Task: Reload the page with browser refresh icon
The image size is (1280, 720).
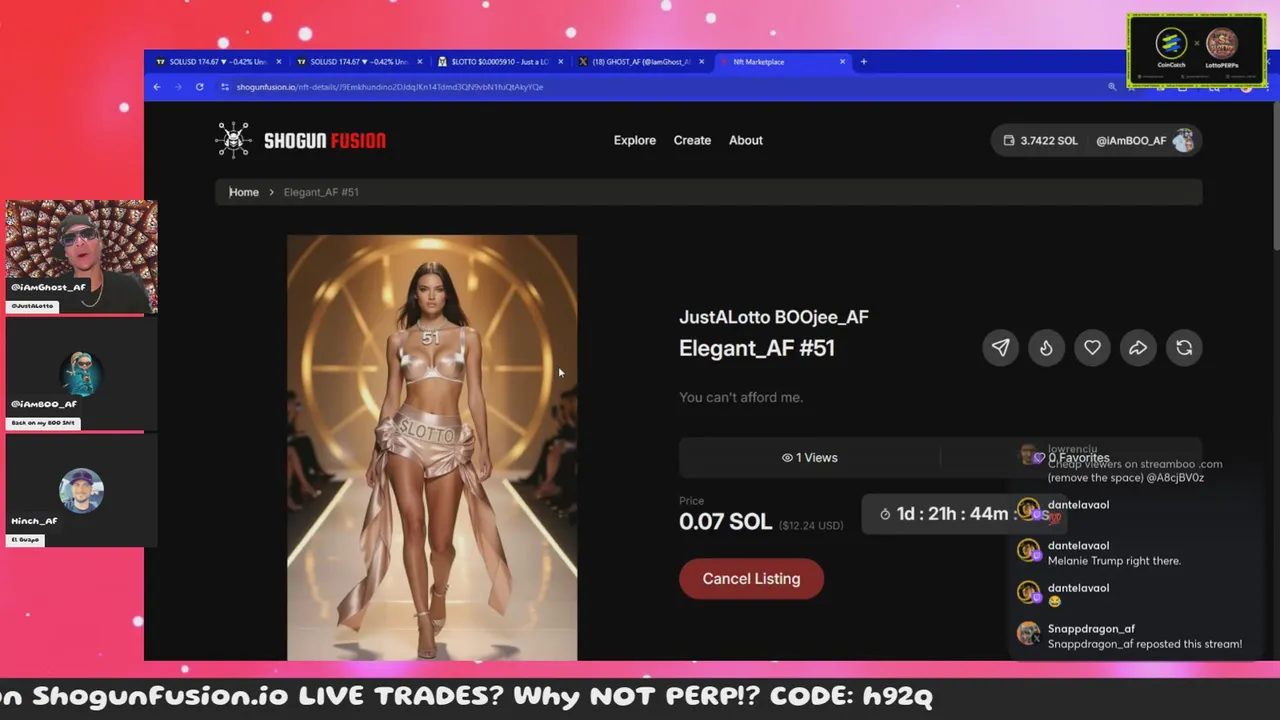Action: click(200, 87)
